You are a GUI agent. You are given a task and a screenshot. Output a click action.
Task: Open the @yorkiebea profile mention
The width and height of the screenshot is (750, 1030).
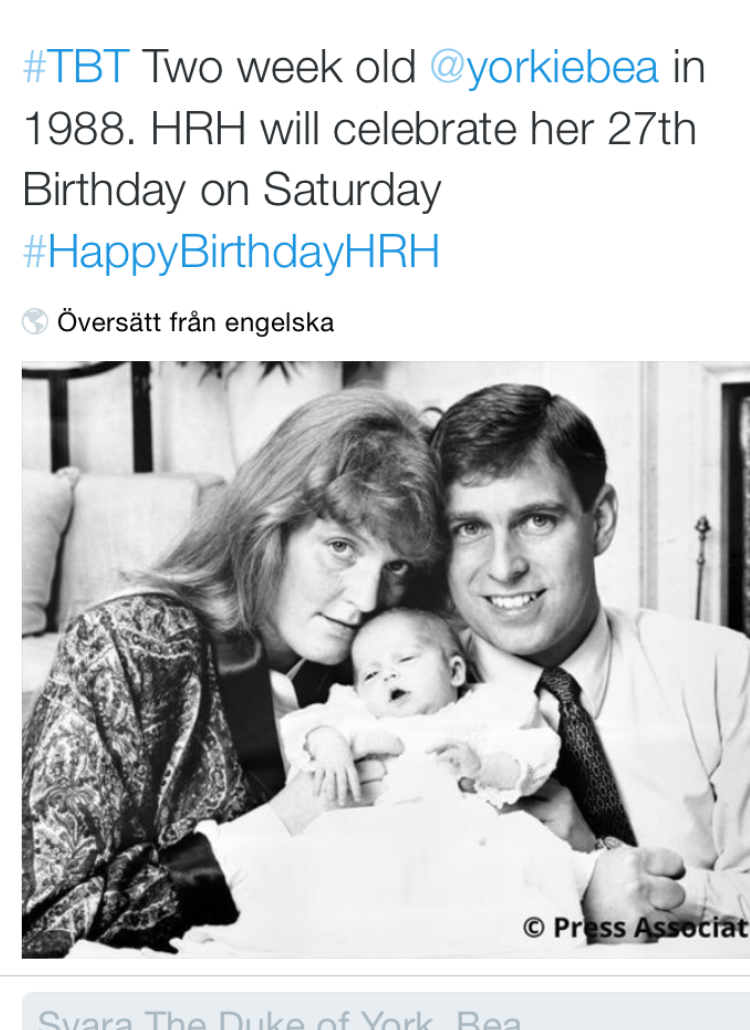(544, 68)
